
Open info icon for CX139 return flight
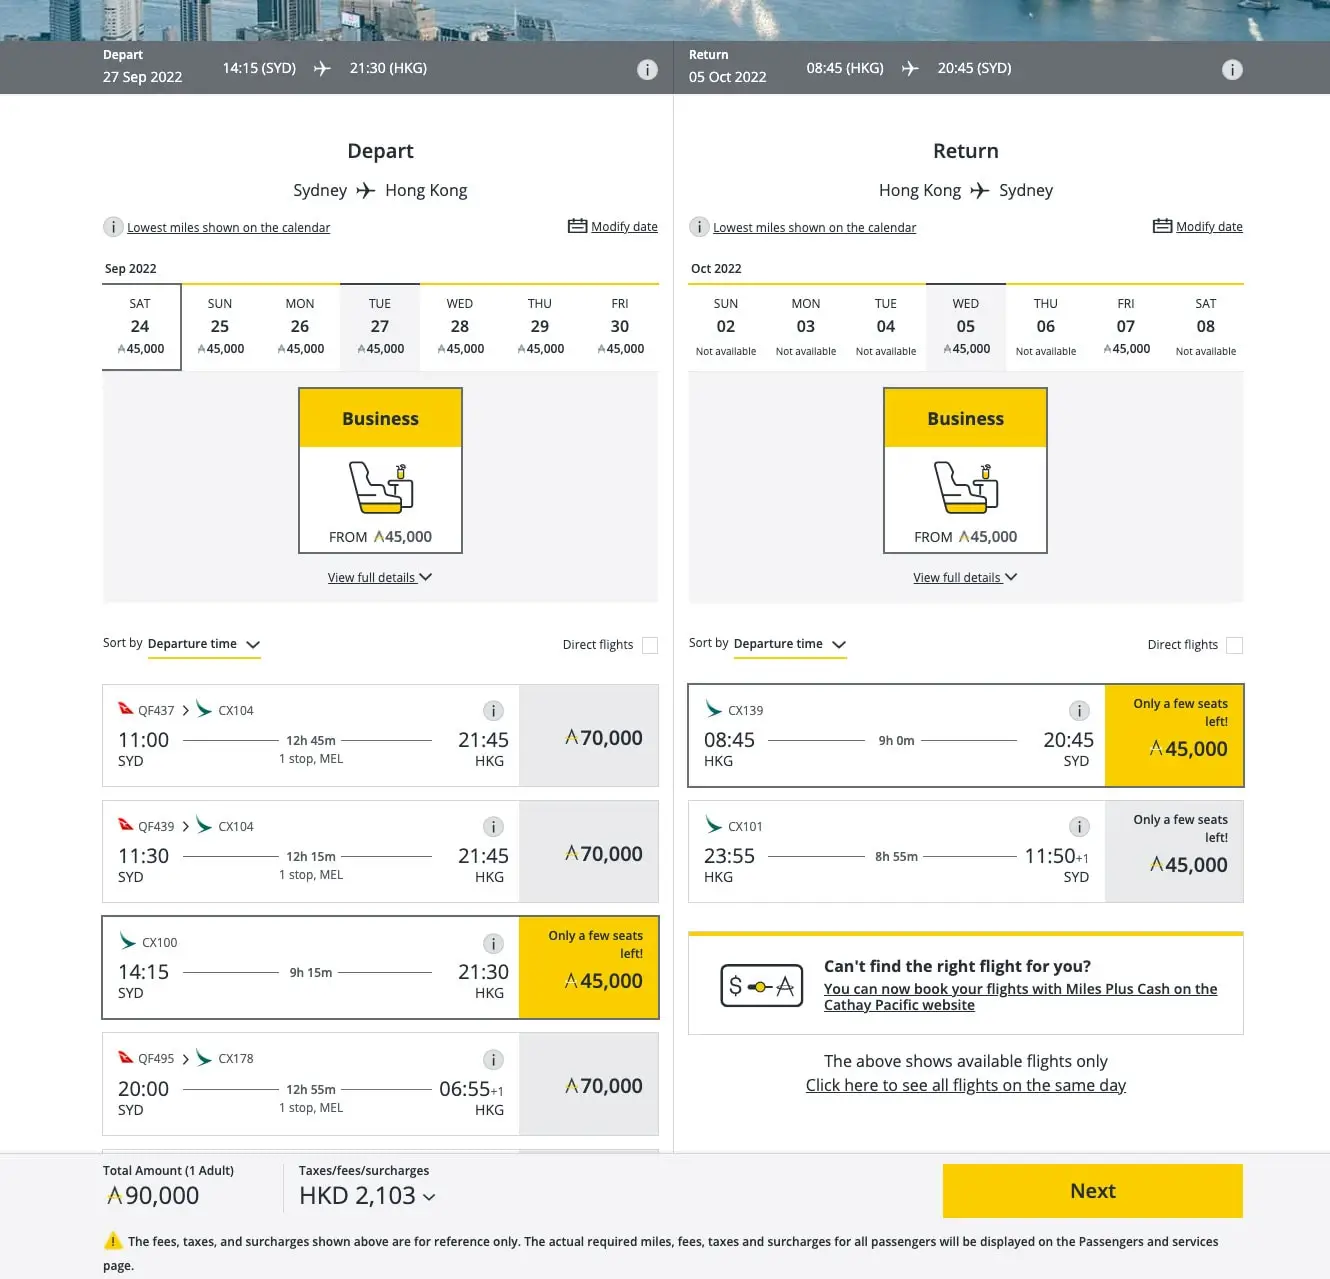1079,711
